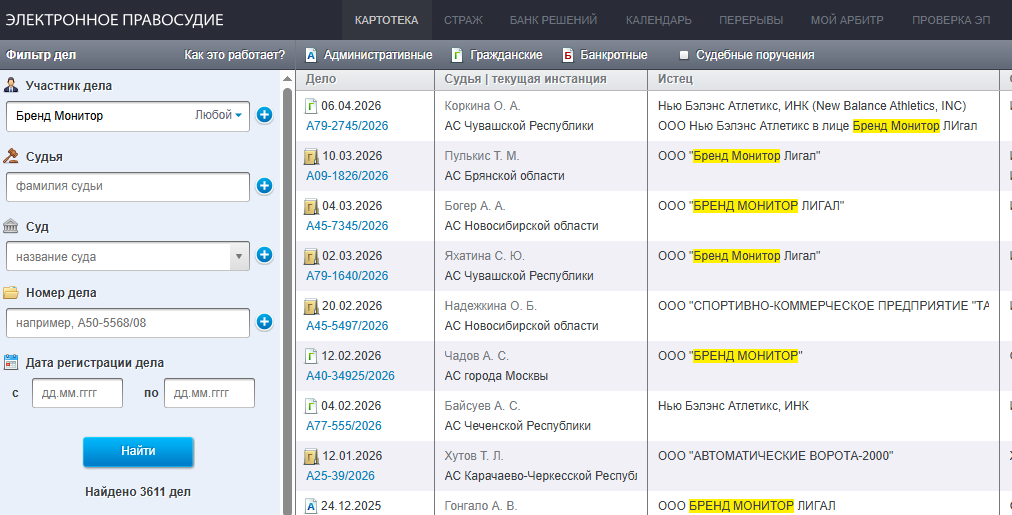Click the court building icon

point(11,226)
